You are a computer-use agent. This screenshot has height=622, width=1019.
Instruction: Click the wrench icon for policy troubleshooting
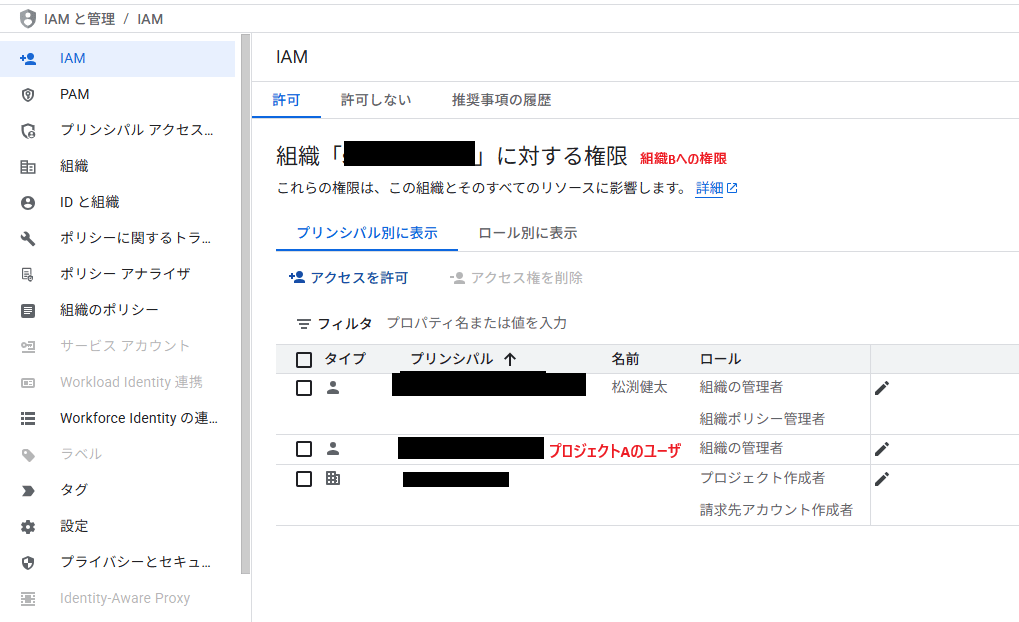click(x=28, y=239)
